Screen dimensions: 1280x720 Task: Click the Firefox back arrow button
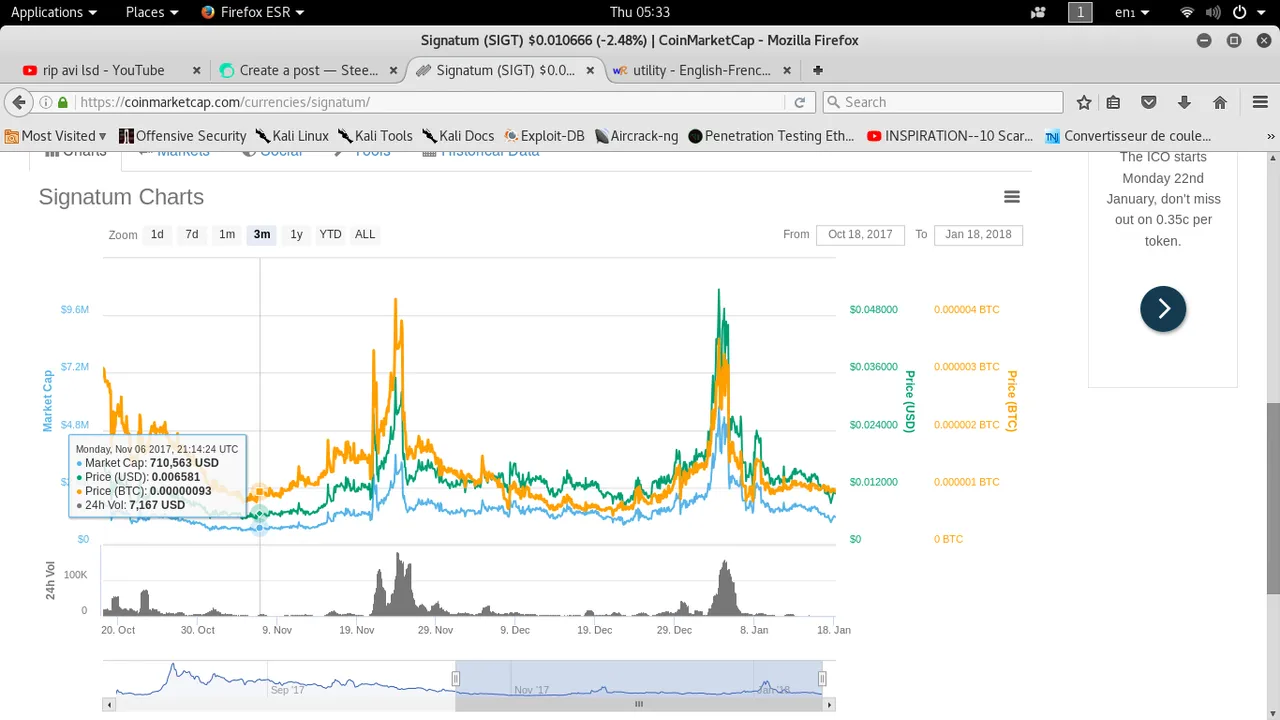pyautogui.click(x=18, y=102)
